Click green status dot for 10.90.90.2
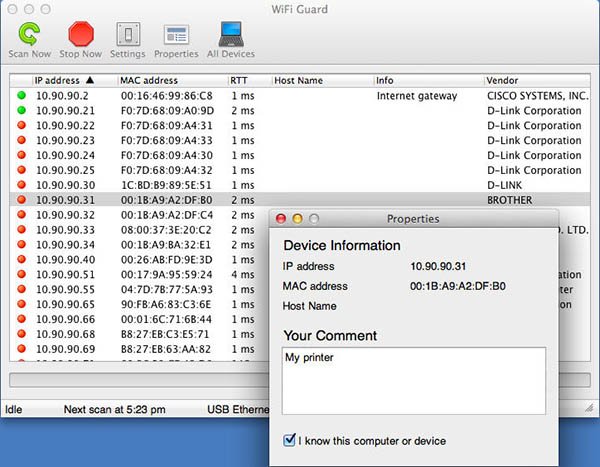The image size is (600, 467). tap(21, 96)
